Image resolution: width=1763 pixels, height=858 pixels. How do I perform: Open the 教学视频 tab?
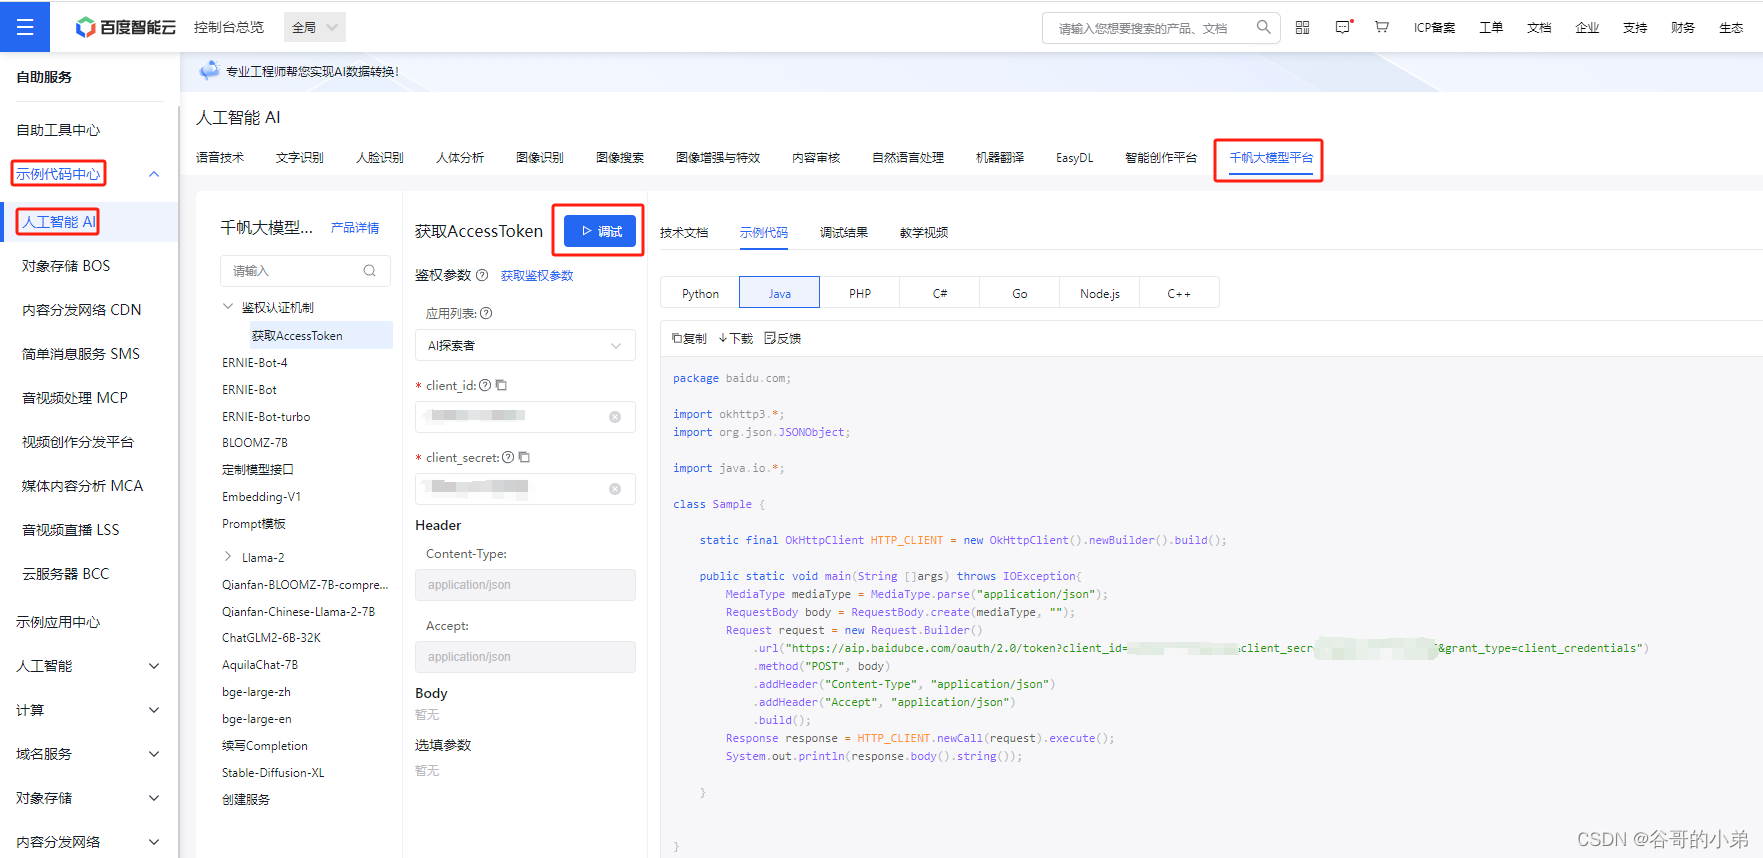tap(924, 233)
